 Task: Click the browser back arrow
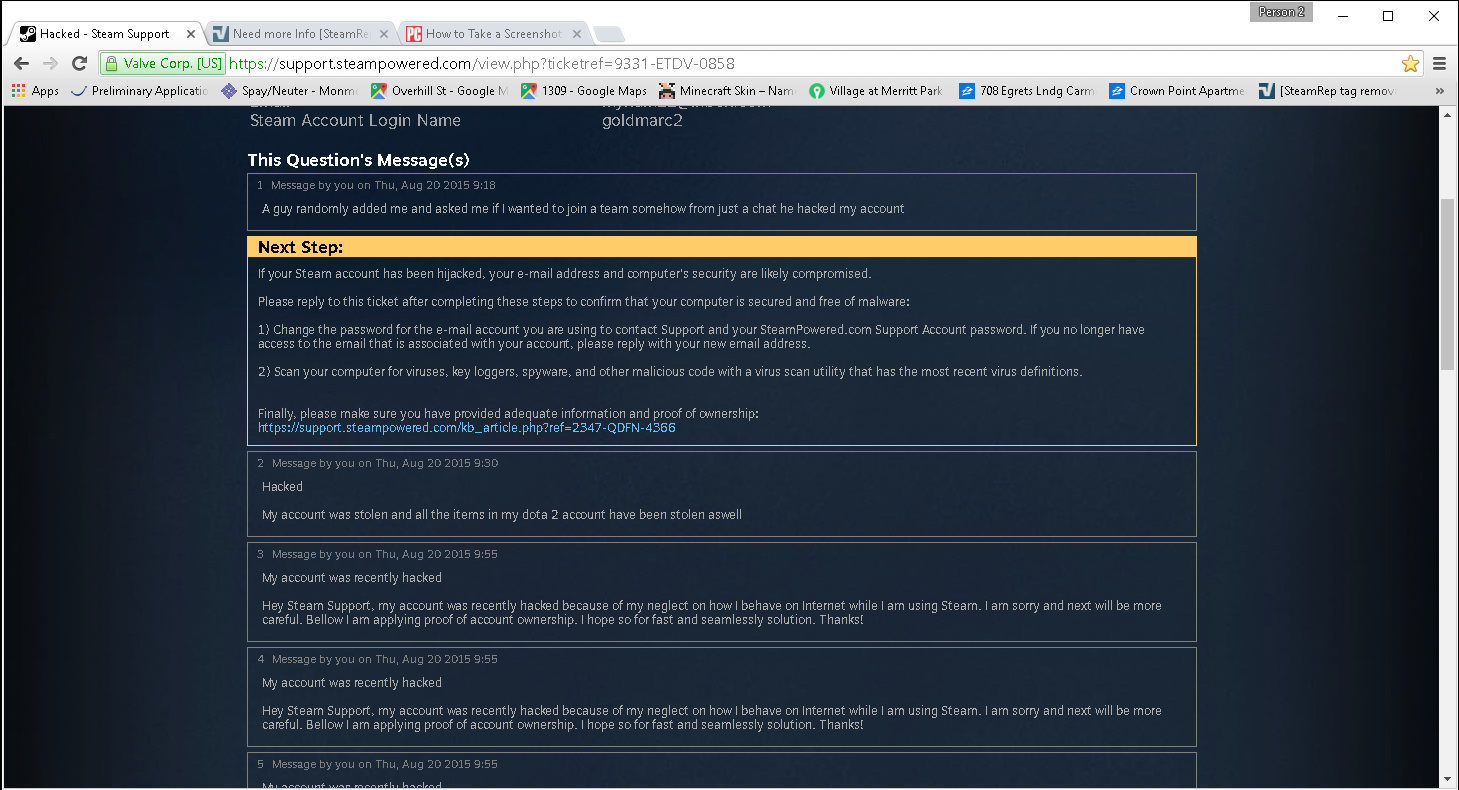point(21,63)
